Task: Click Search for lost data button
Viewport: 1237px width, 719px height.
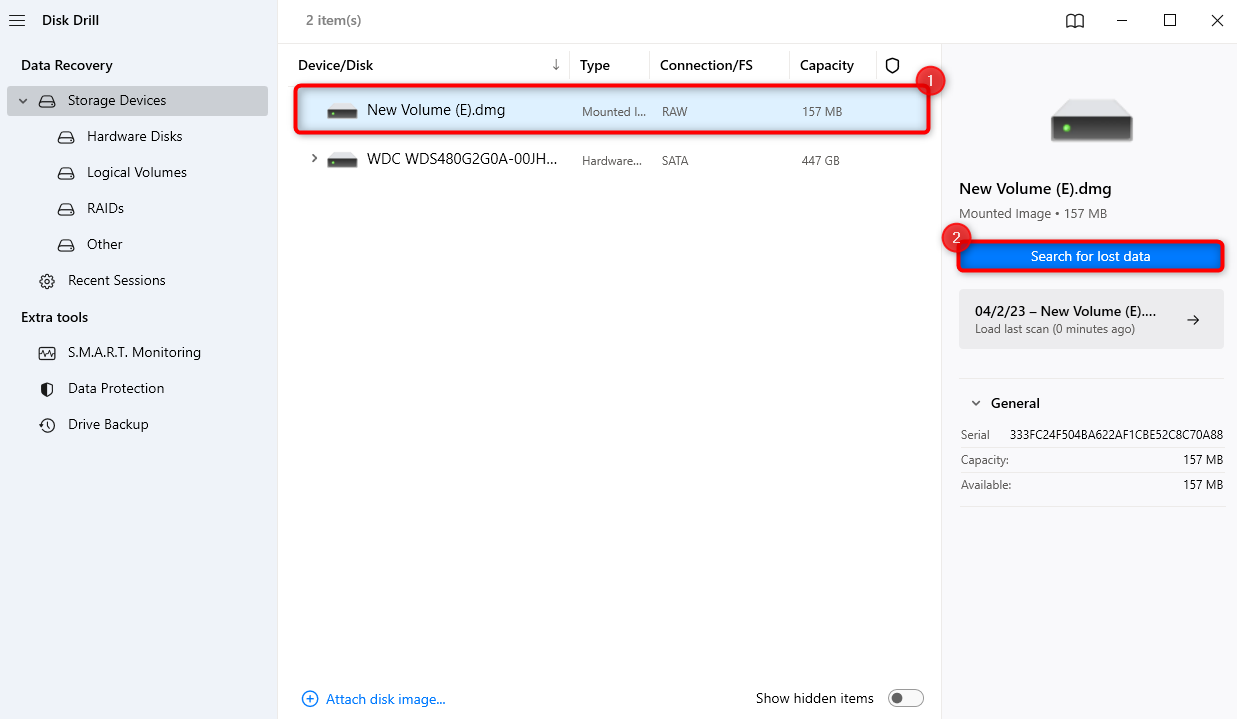Action: [x=1090, y=257]
